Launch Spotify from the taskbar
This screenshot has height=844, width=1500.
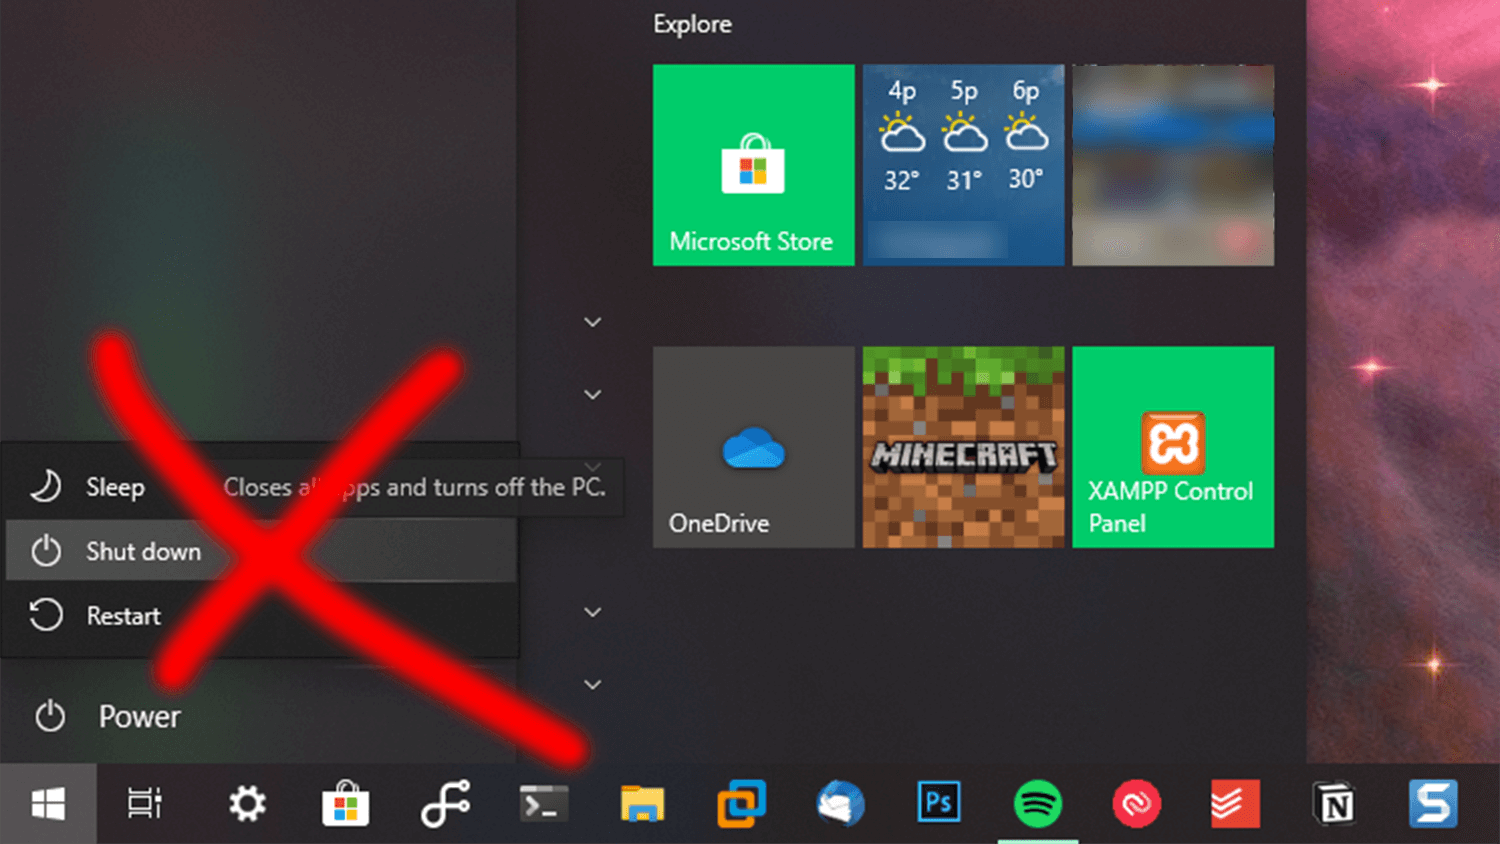coord(1037,802)
